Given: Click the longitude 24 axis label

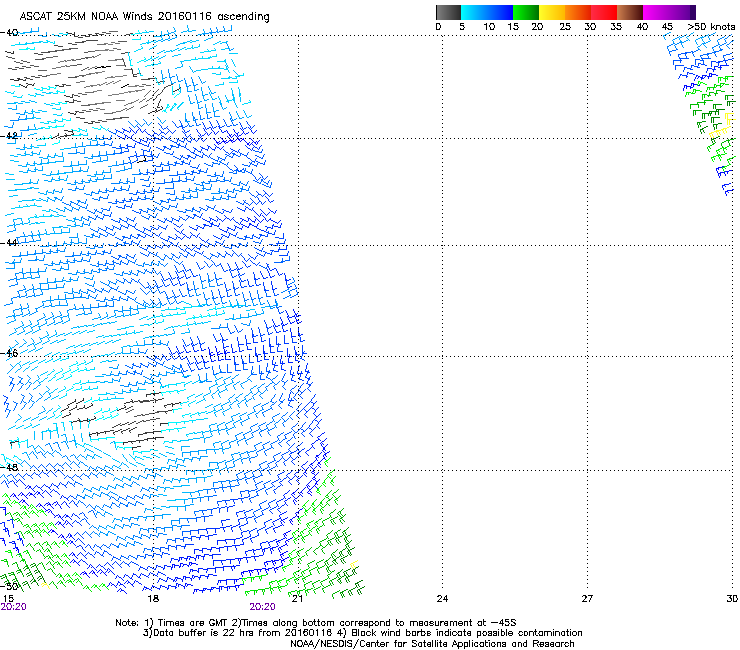Looking at the screenshot, I should (442, 599).
